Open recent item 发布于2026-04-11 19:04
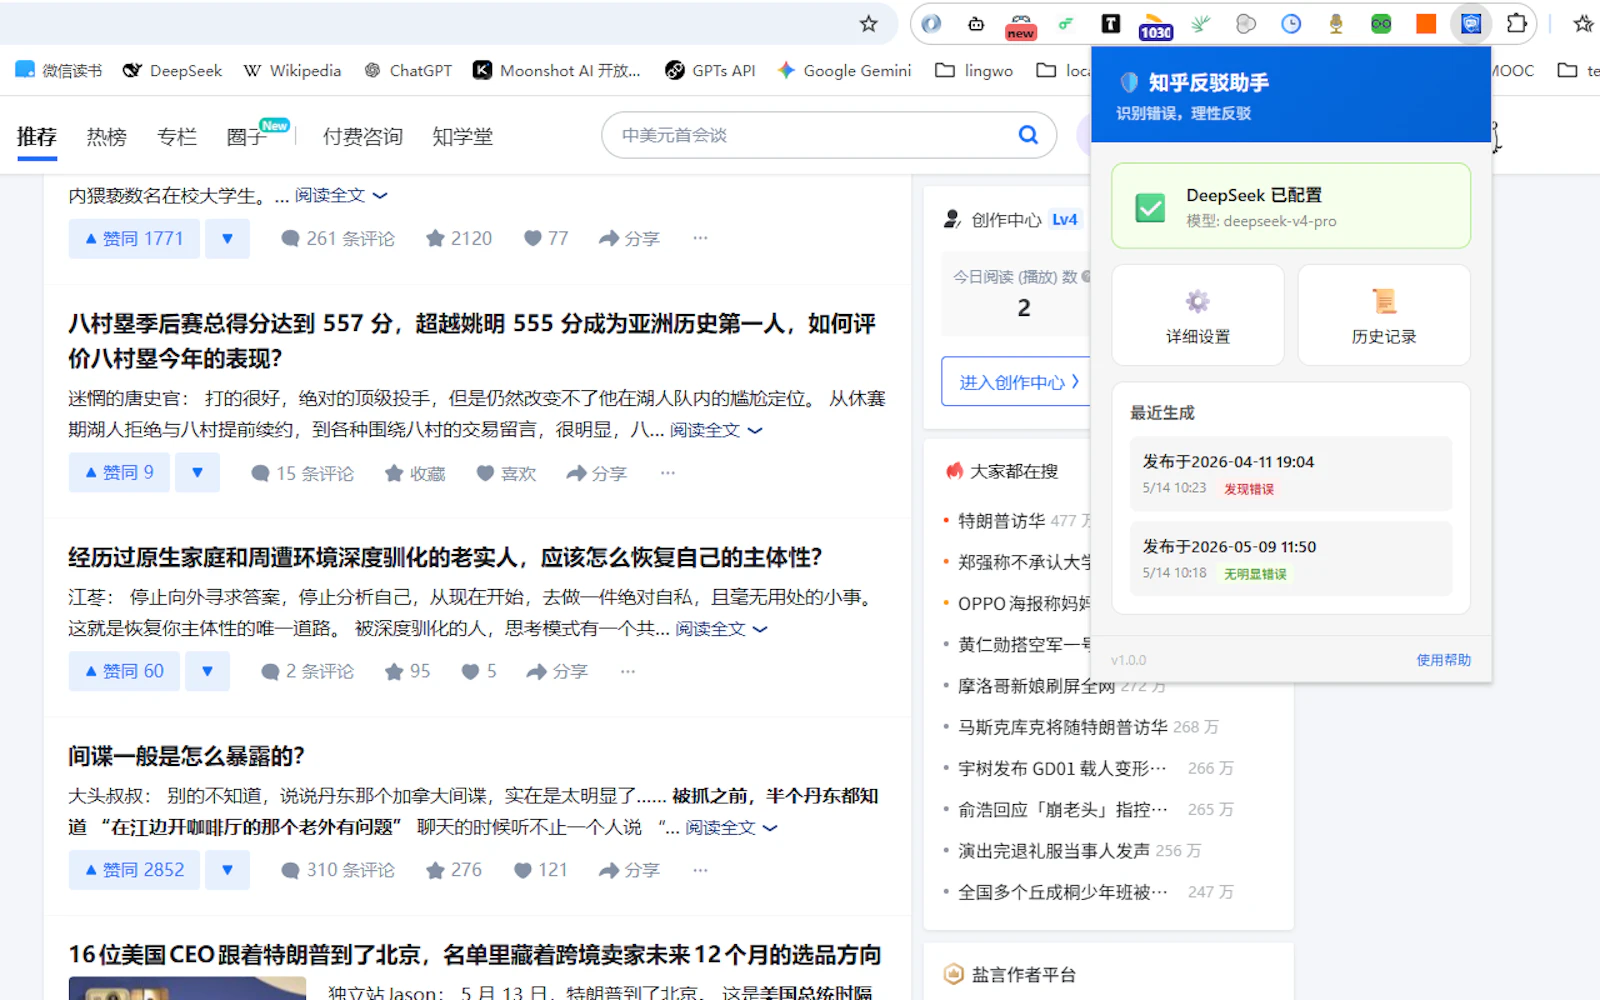1600x1000 pixels. coord(1291,474)
